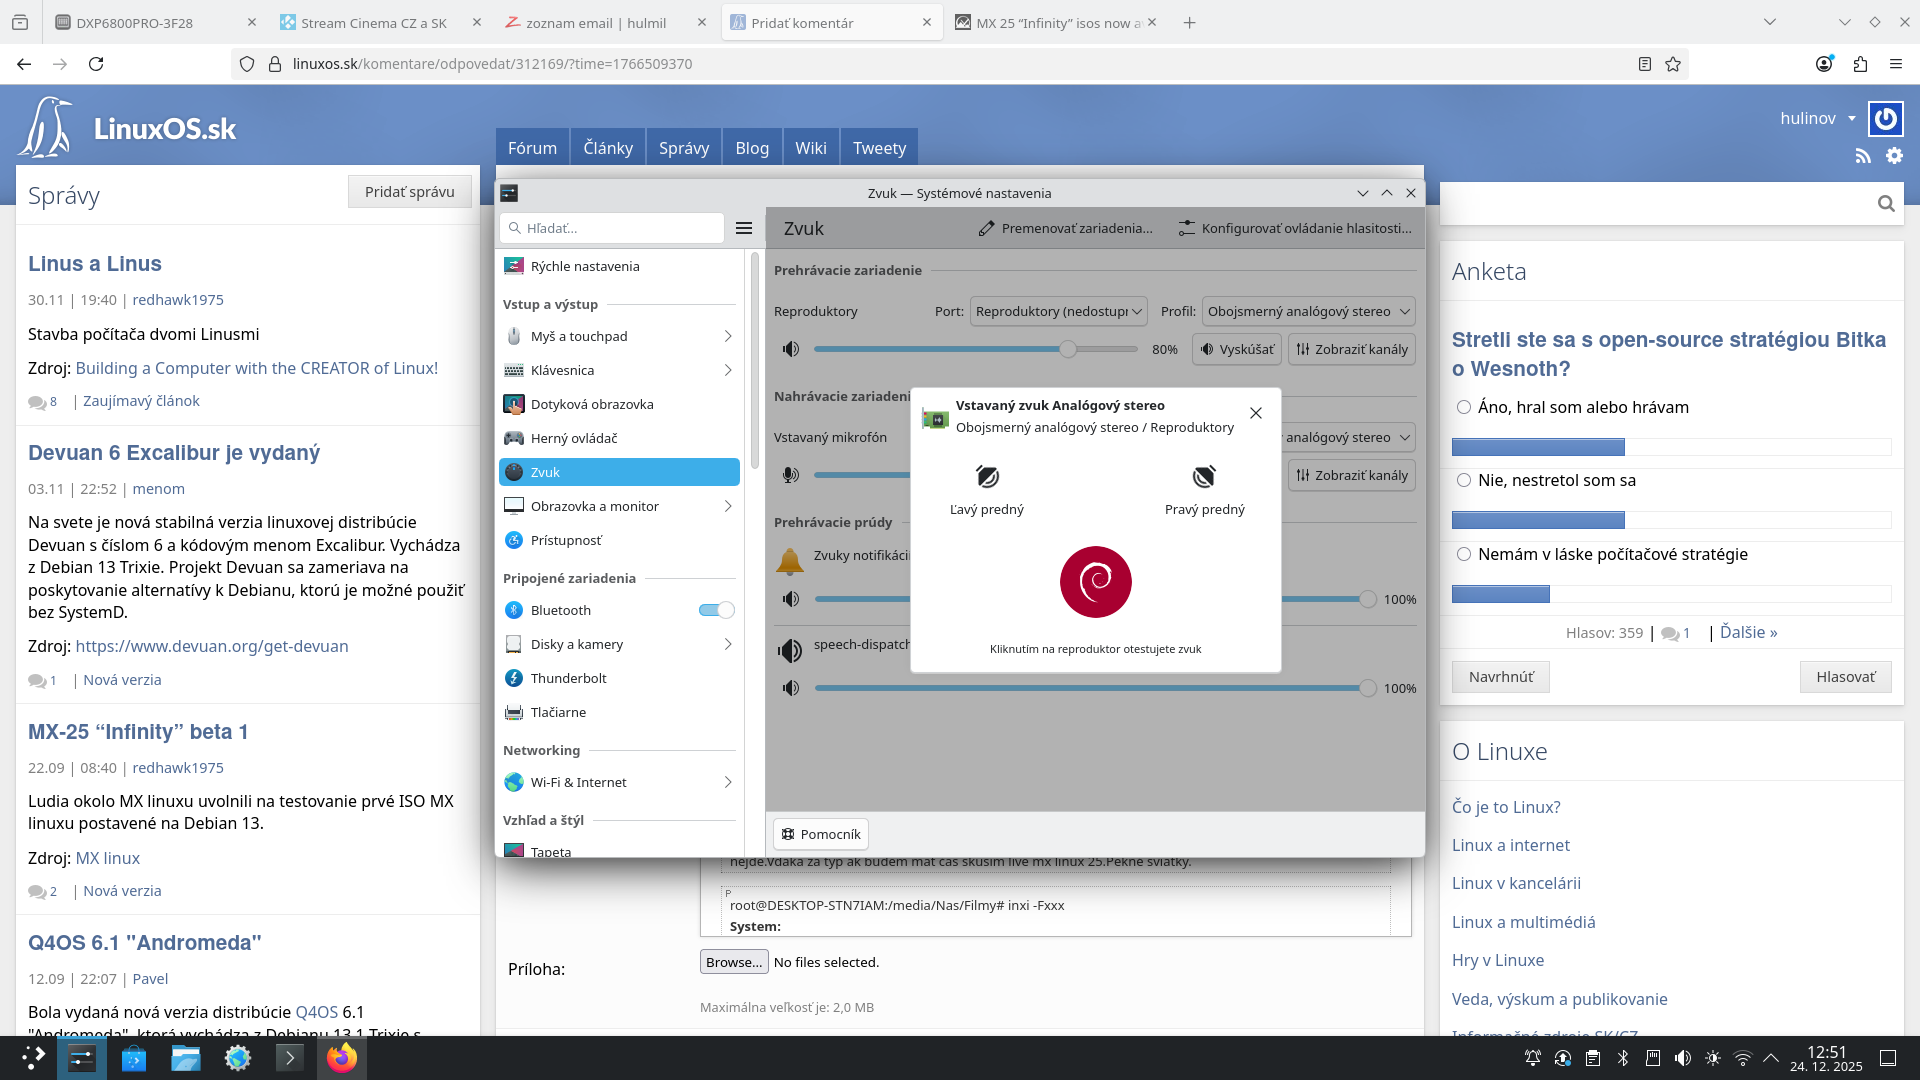Mute the Reproduktory playback device
This screenshot has height=1080, width=1920.
[791, 349]
